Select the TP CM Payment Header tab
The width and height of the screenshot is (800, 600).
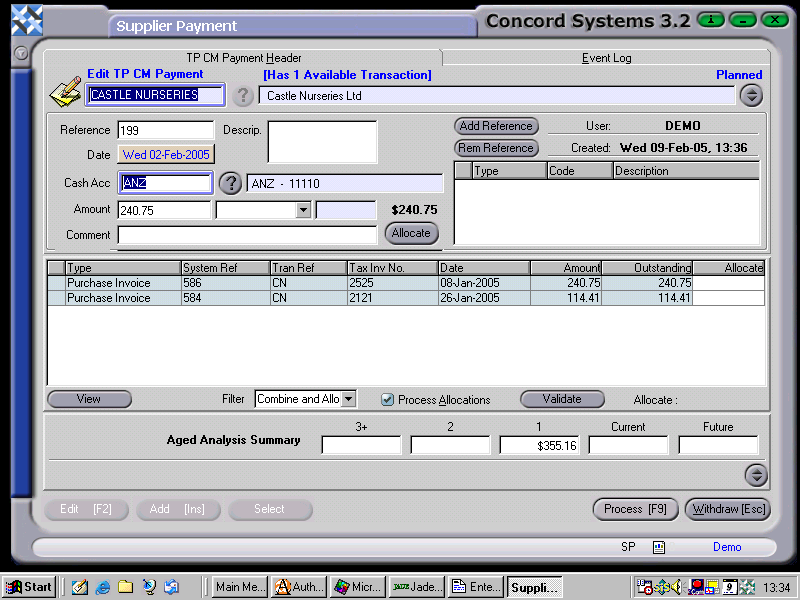point(242,58)
